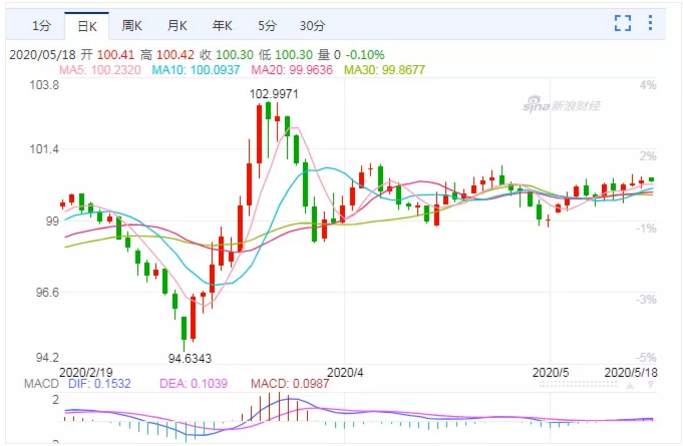Screen dimensions: 683x446
Task: Click the -3% right axis label
Action: [646, 300]
